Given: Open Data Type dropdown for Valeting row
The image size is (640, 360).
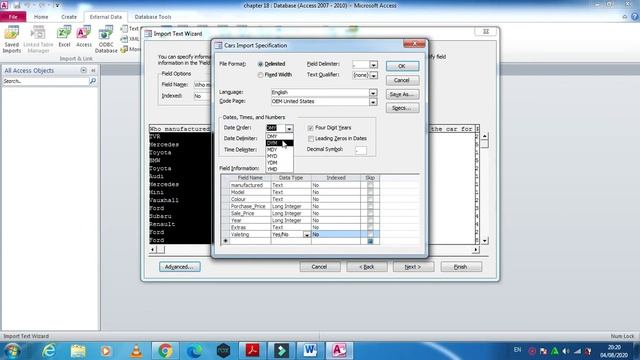Looking at the screenshot, I should [307, 235].
